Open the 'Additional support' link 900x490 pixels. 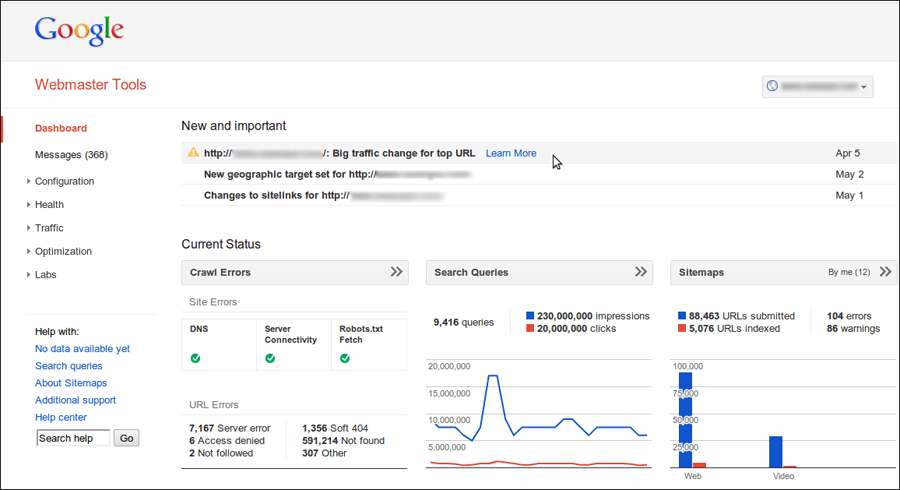[x=75, y=400]
